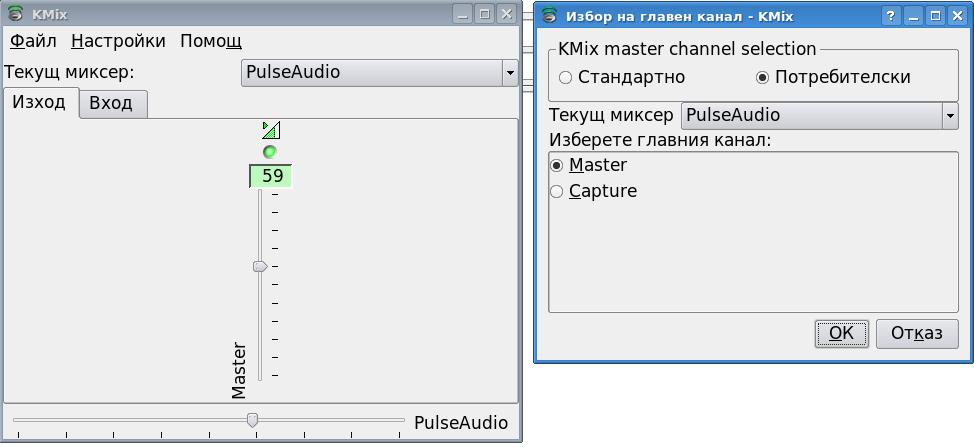Cancel the dialog with the Отказ button
Screen dimensions: 974x447
917,333
